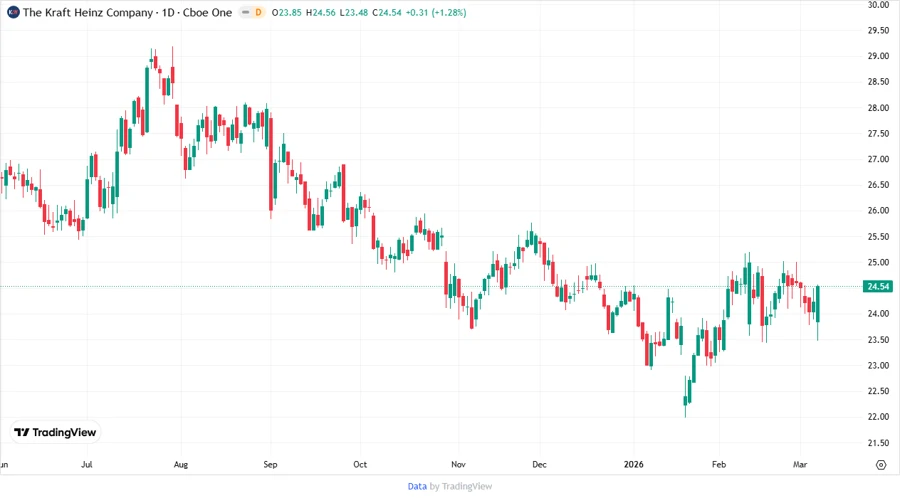Click the Oct label on time axis
Viewport: 900px width, 498px height.
pyautogui.click(x=360, y=464)
